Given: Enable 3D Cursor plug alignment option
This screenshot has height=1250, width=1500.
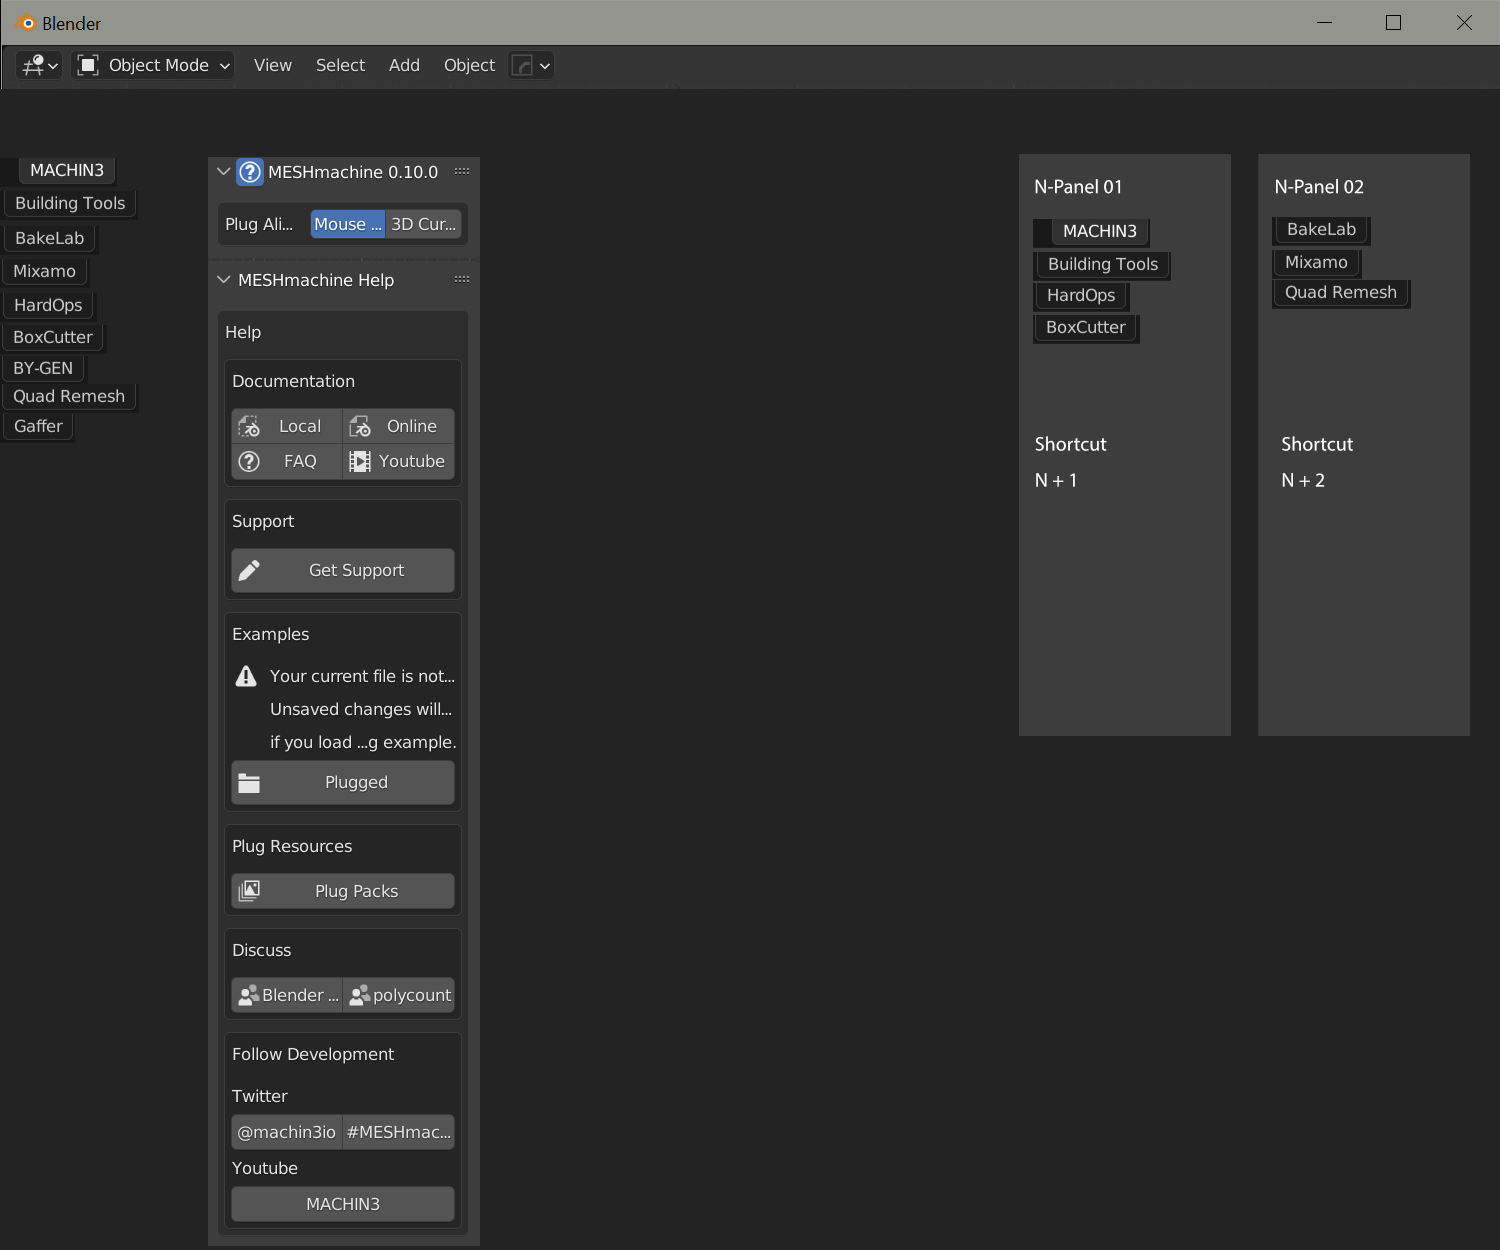Looking at the screenshot, I should (x=424, y=224).
